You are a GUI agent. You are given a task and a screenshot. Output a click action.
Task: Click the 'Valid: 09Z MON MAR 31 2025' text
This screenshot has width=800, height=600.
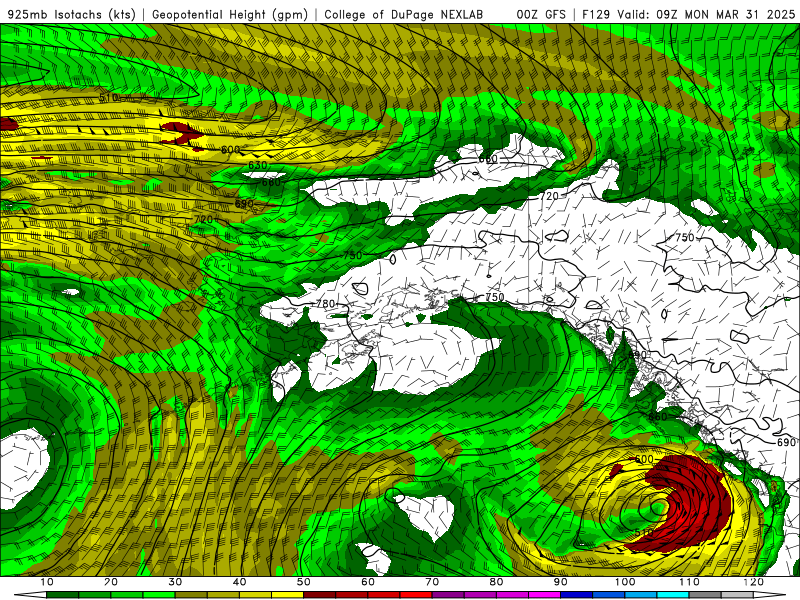[x=706, y=15]
